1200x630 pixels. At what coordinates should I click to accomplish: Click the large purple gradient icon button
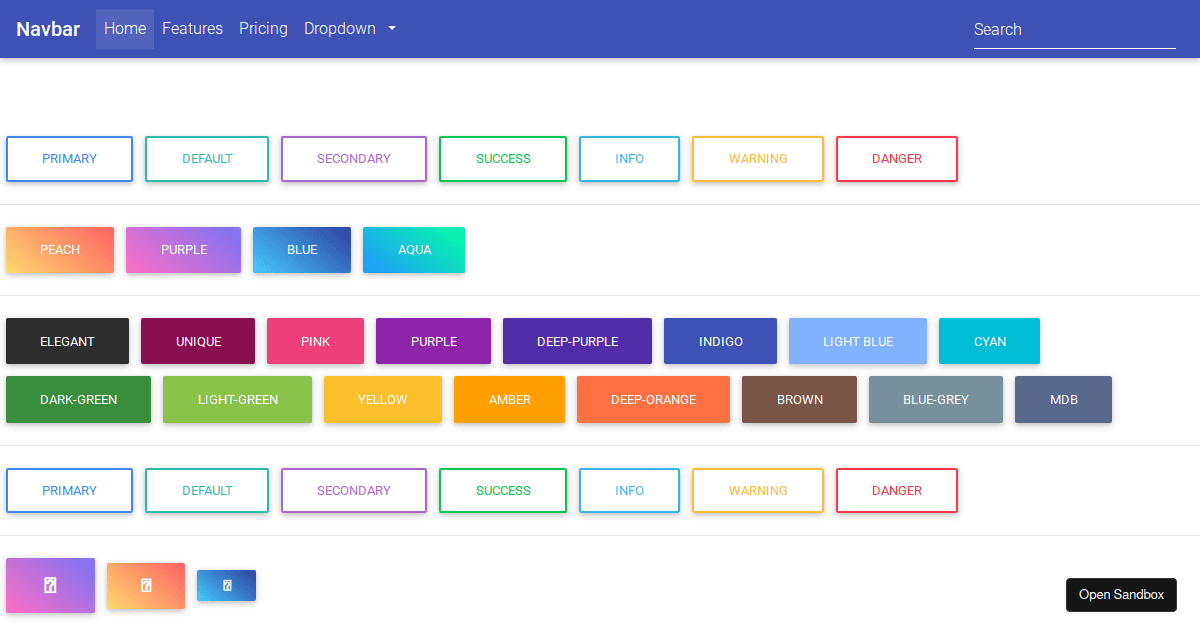point(50,585)
